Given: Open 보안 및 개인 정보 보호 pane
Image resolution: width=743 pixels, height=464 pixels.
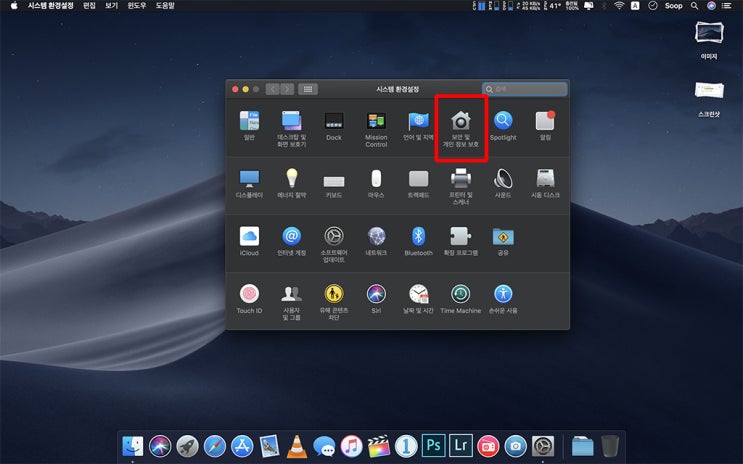Looking at the screenshot, I should (461, 128).
